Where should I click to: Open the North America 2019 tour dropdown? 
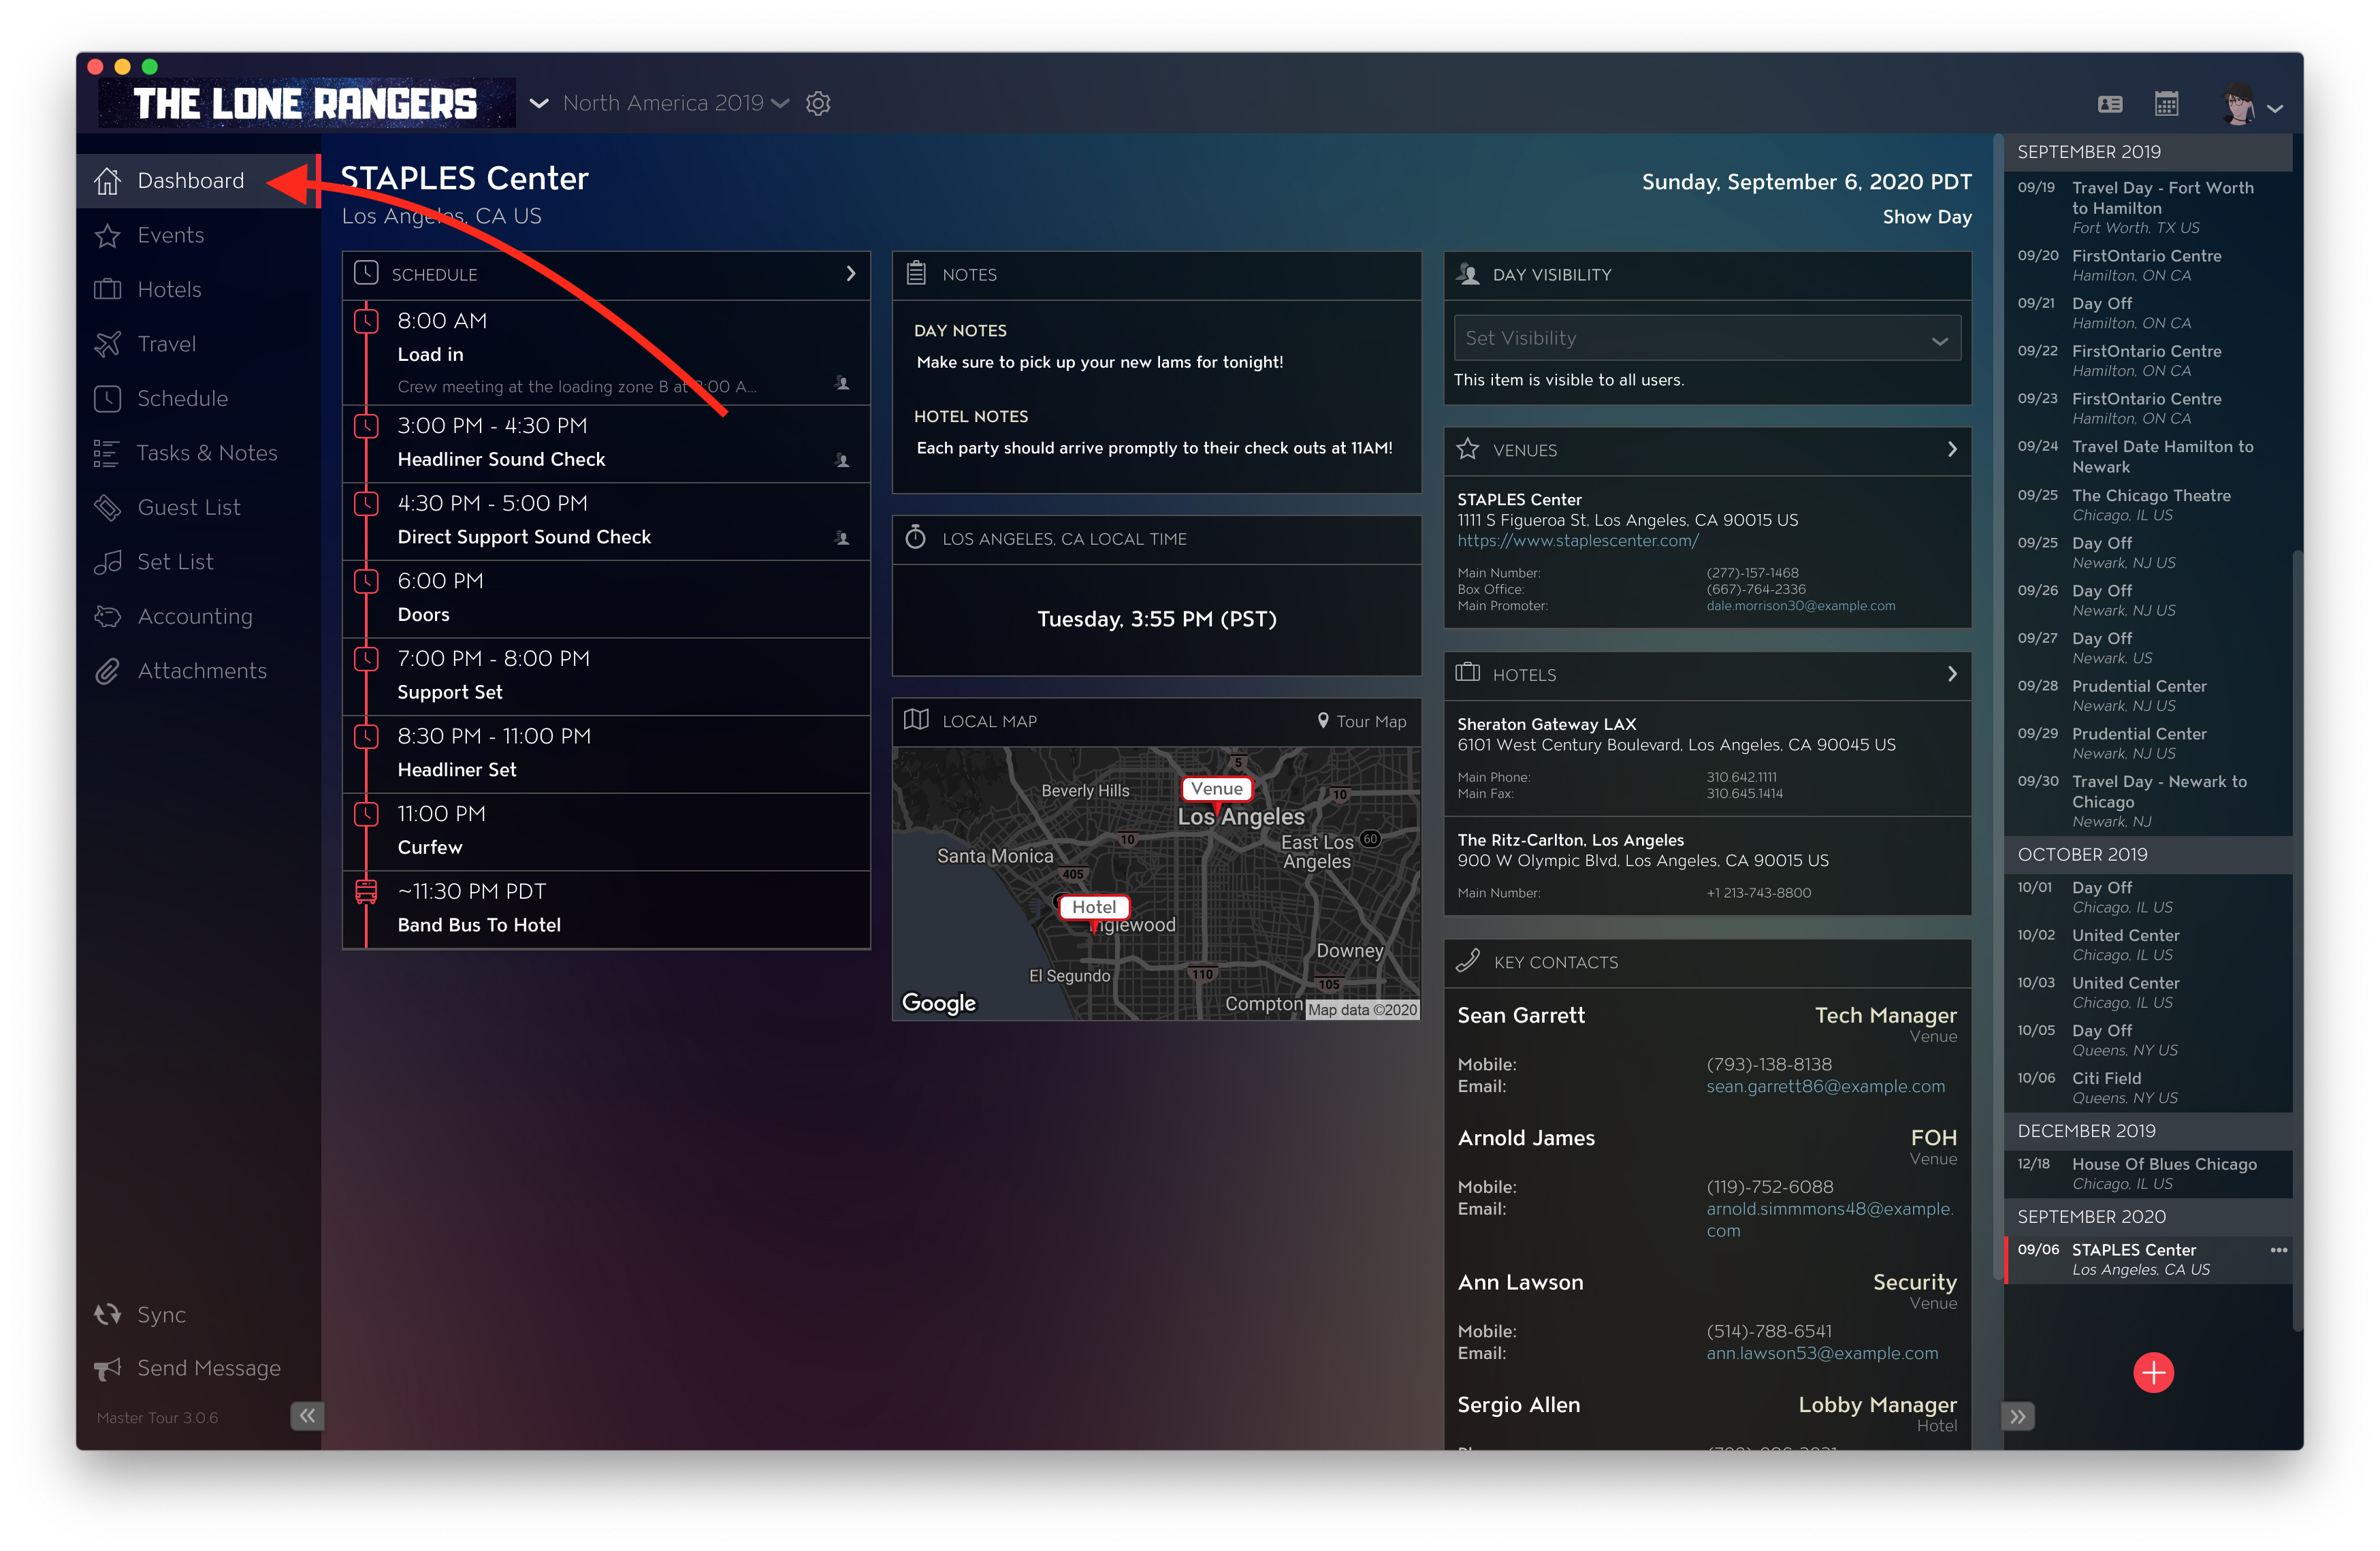tap(676, 103)
